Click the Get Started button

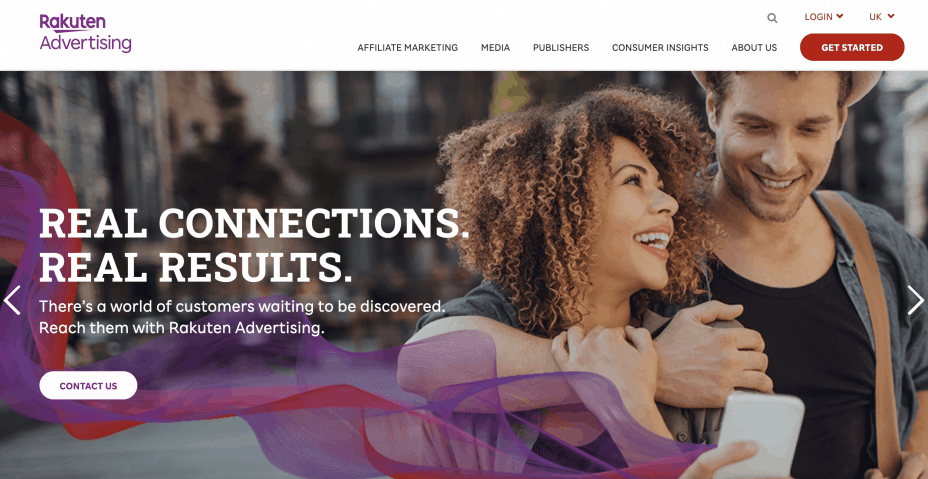click(x=852, y=47)
